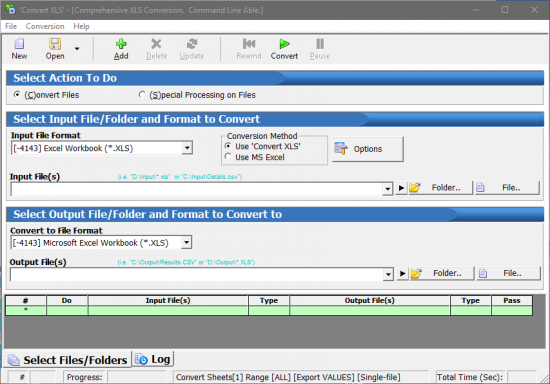Click the '#' column header in grid
550x384 pixels.
coord(26,301)
